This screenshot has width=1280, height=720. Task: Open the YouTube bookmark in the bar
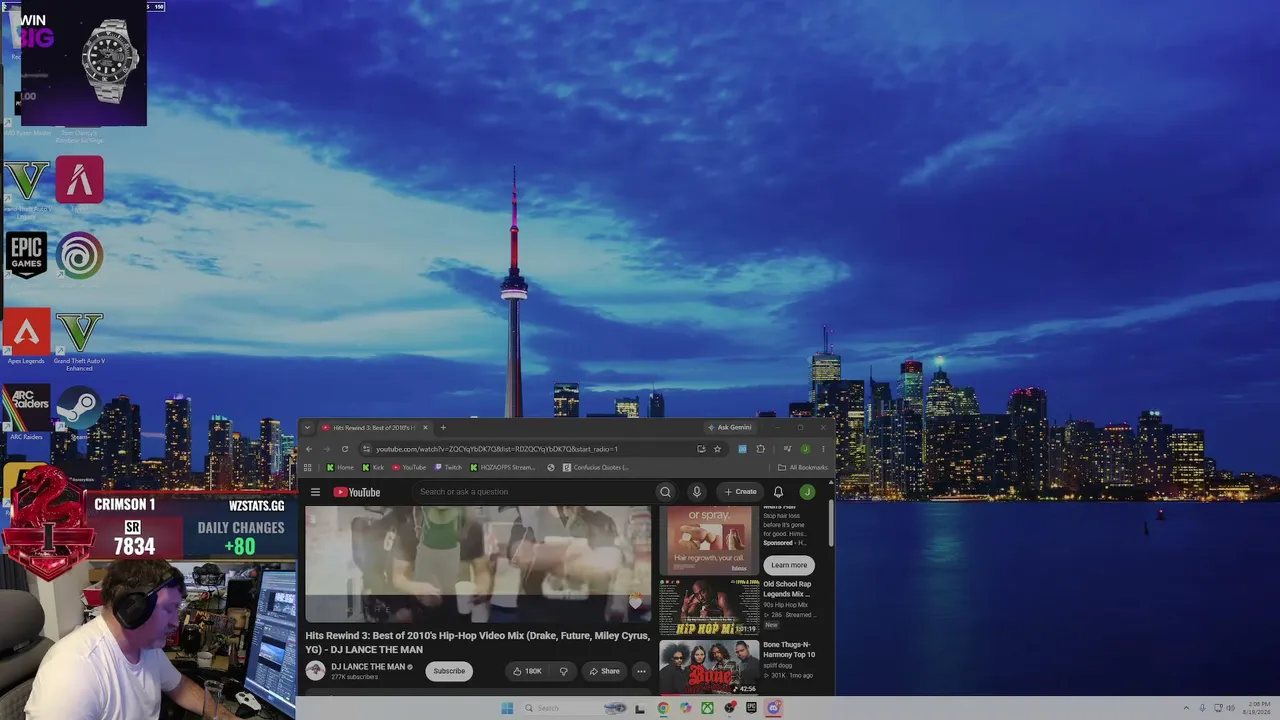(409, 467)
